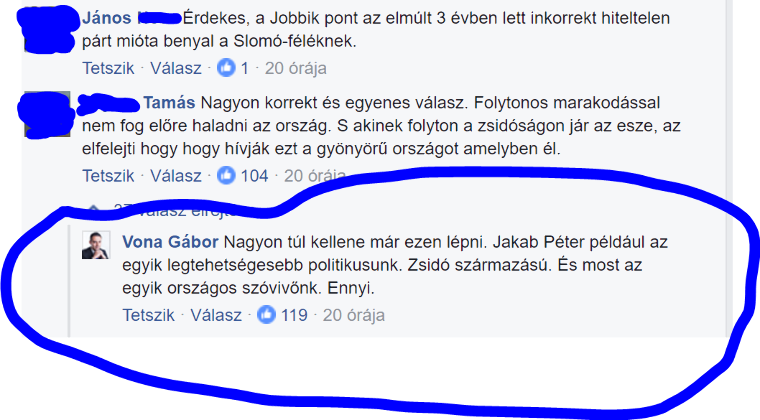Viewport: 760px width, 420px height.
Task: View the 104 likes count on Tamás's comment
Action: click(x=254, y=175)
